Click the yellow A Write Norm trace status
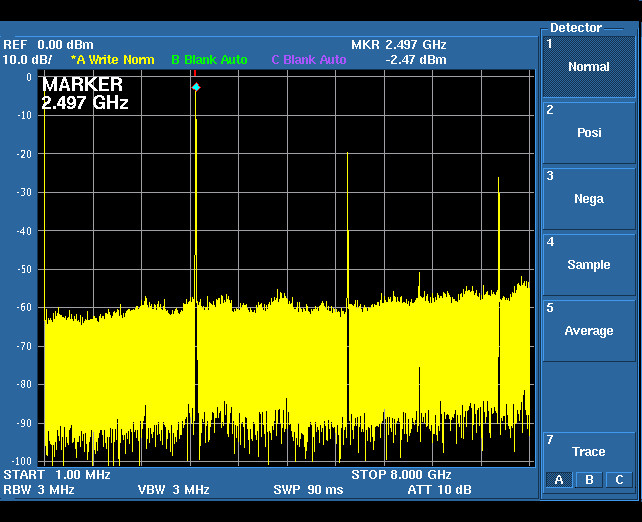 point(113,60)
